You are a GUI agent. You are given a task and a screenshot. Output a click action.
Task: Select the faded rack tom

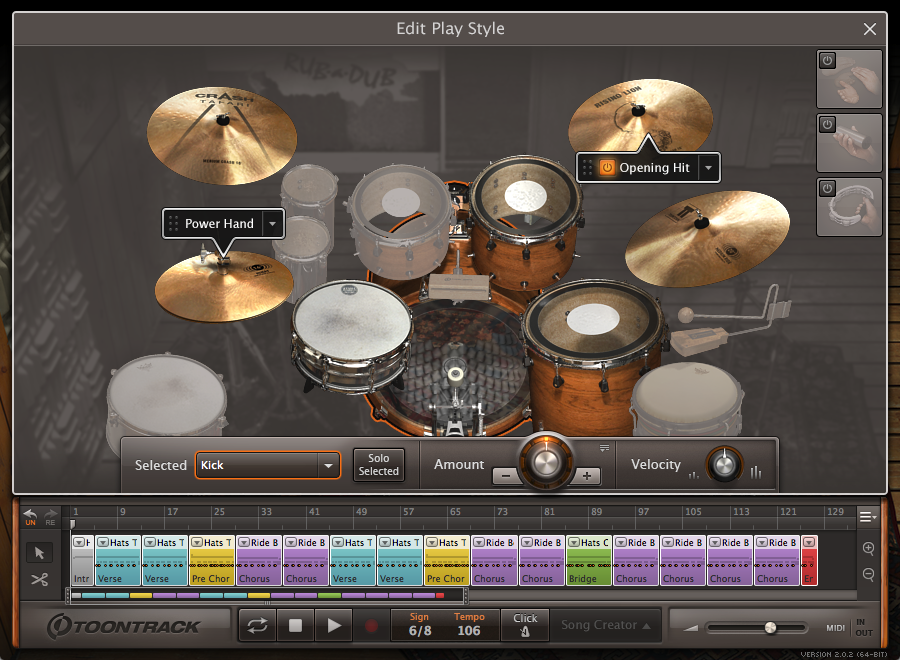400,221
